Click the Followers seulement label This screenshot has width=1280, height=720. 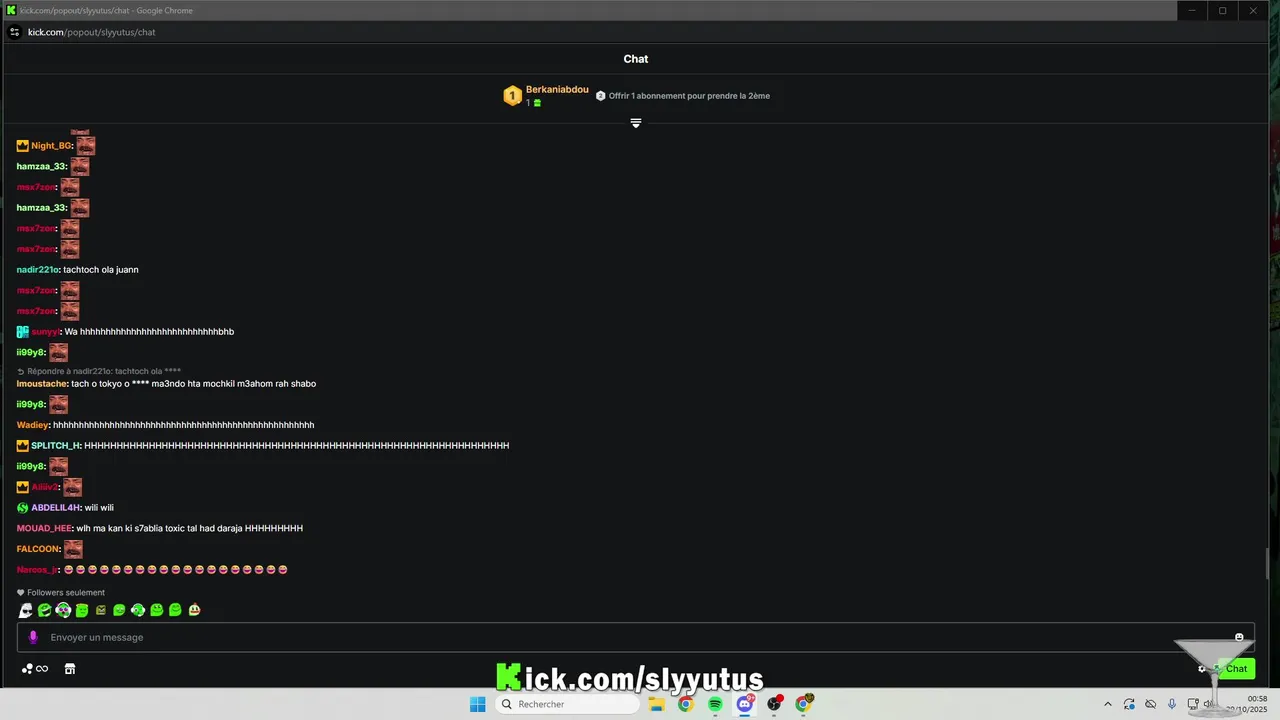[66, 593]
